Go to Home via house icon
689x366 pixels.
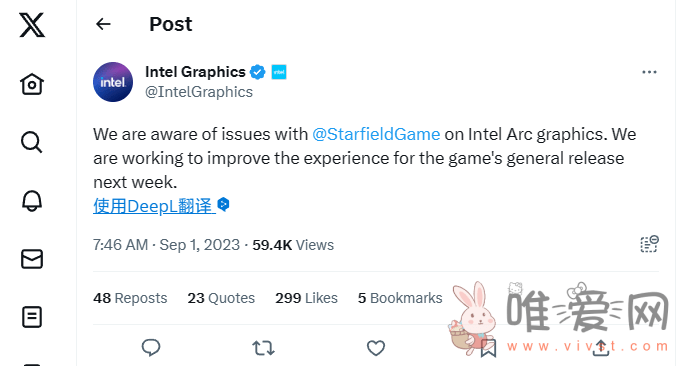click(32, 83)
